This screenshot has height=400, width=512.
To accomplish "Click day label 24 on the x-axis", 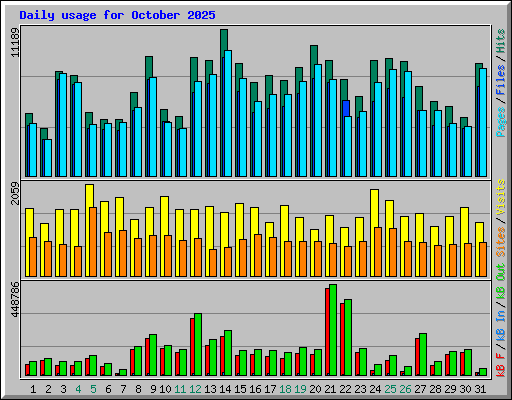I will (x=375, y=389).
